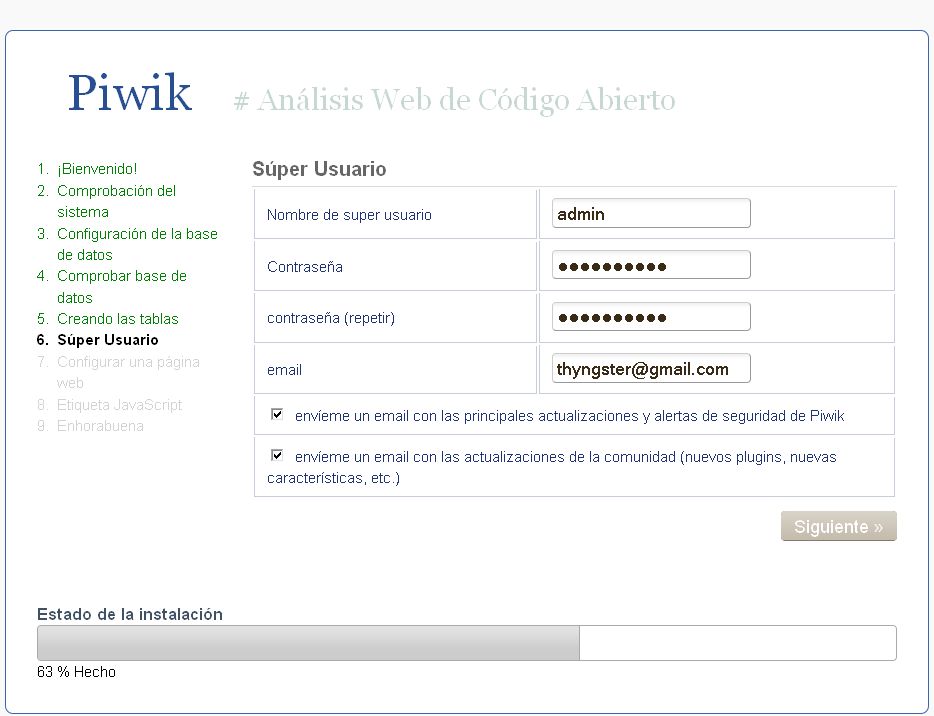Click the 'Súper Usuario' form heading
This screenshot has height=716, width=934.
319,169
